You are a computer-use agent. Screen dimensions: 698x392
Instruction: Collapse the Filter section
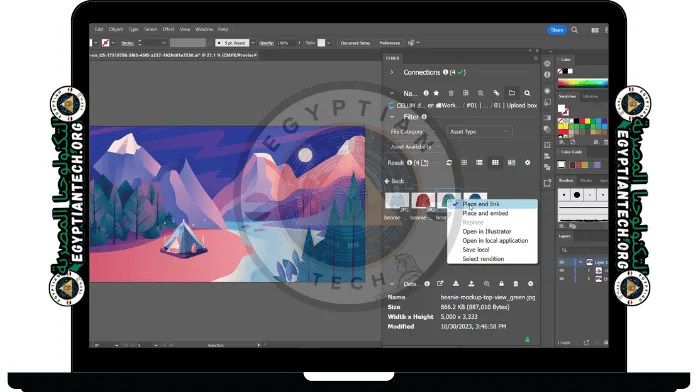392,117
